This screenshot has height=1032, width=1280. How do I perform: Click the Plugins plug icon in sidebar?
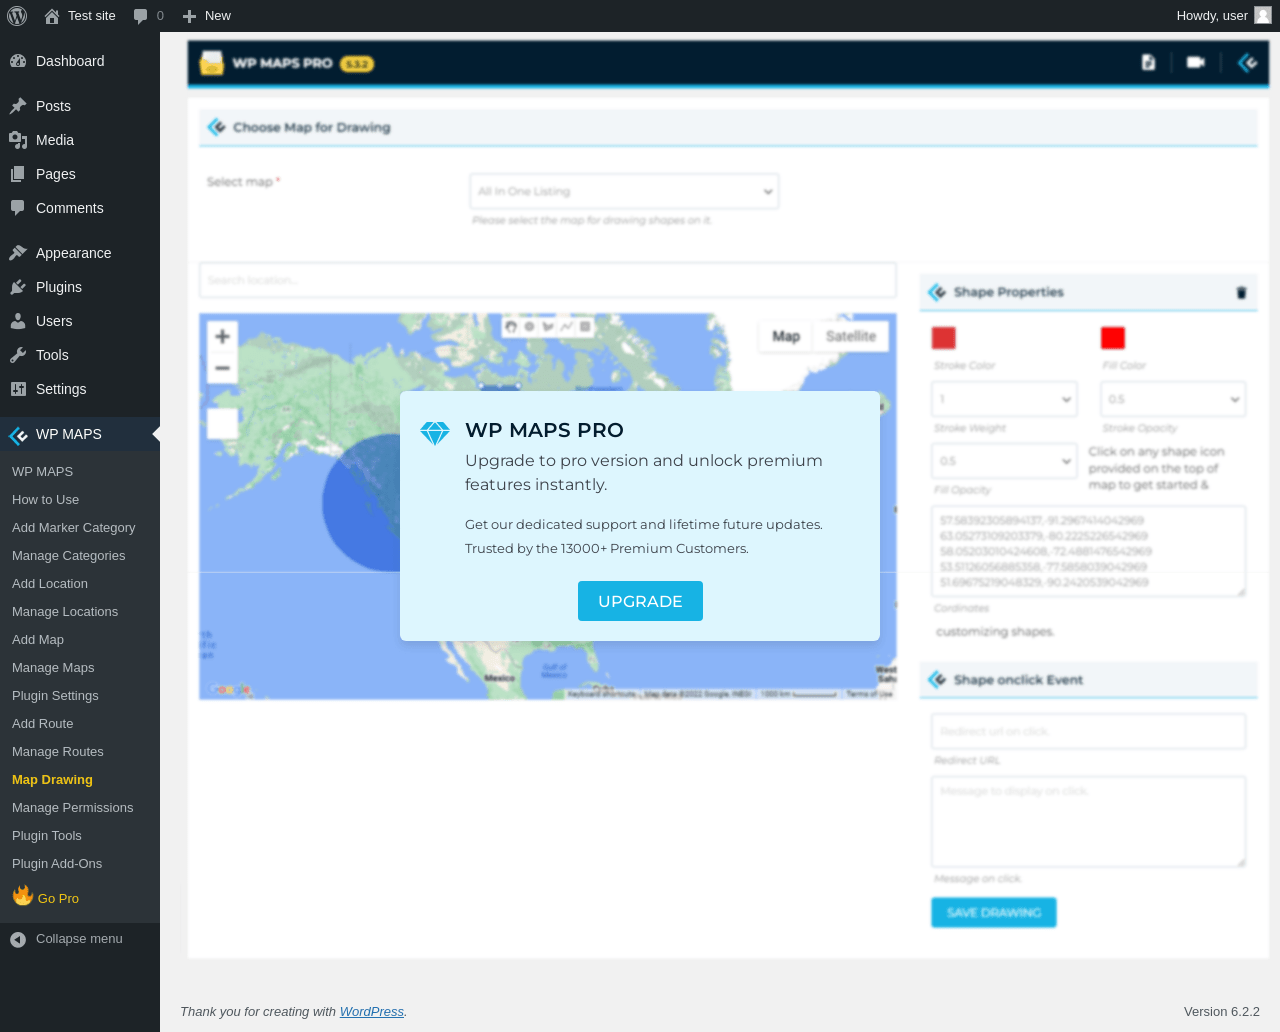coord(18,287)
